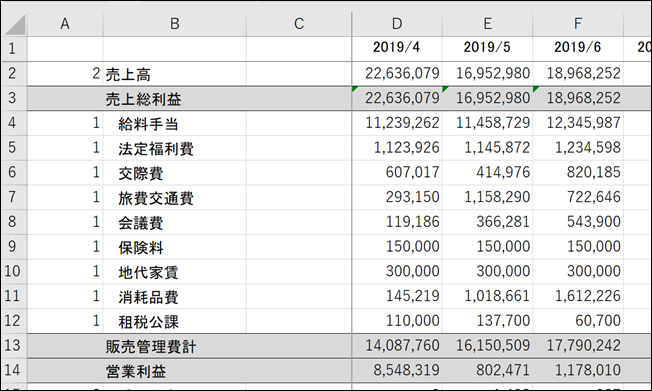Click the number 2 in cell A2
This screenshot has height=391, width=652.
tap(96, 74)
